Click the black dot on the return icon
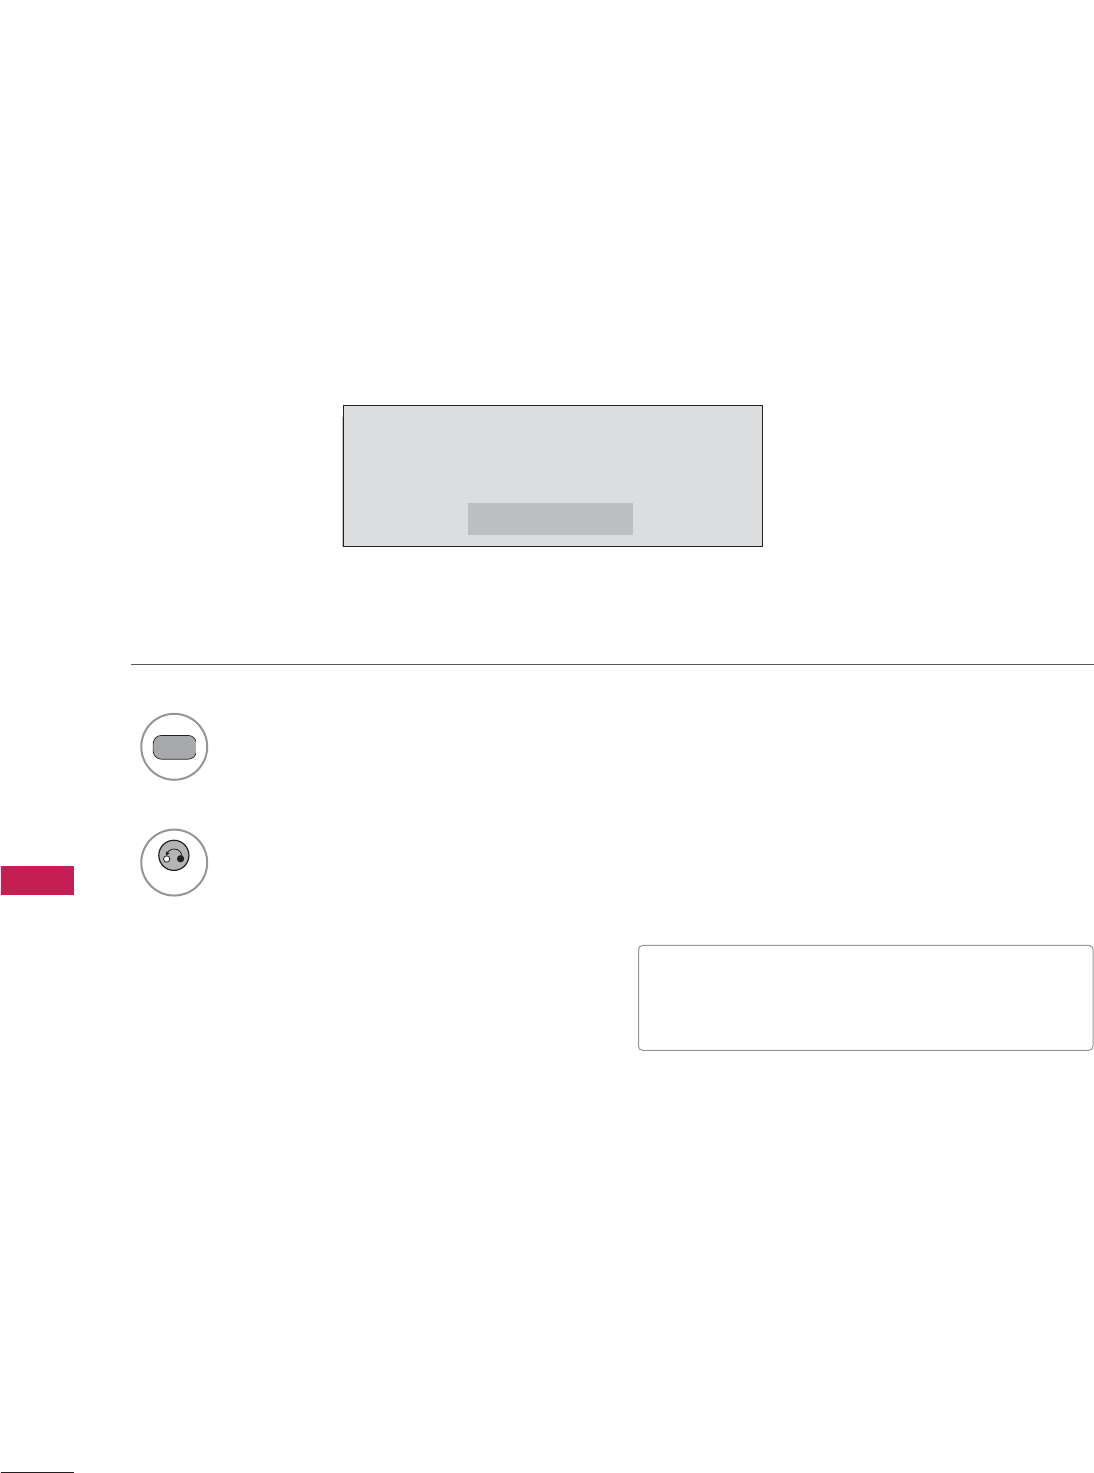 pos(181,859)
